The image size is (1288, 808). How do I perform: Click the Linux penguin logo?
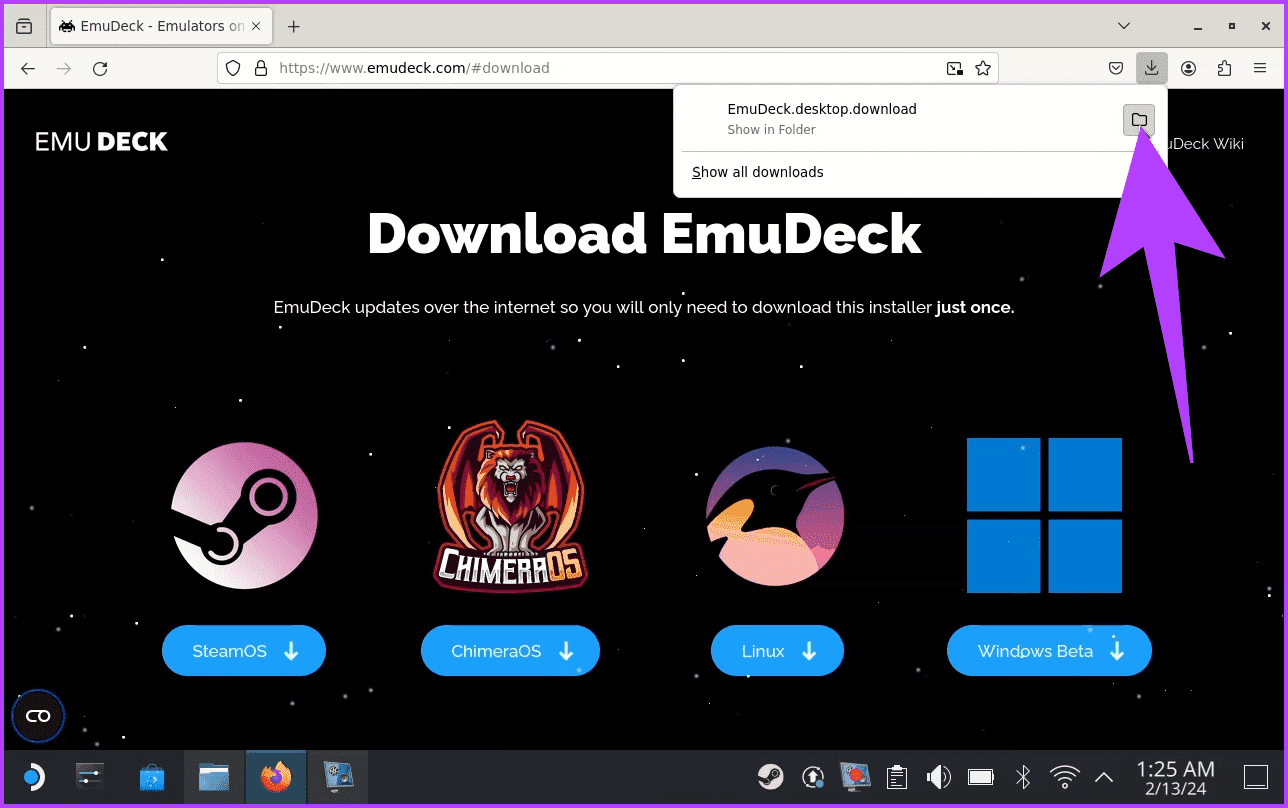[x=775, y=516]
